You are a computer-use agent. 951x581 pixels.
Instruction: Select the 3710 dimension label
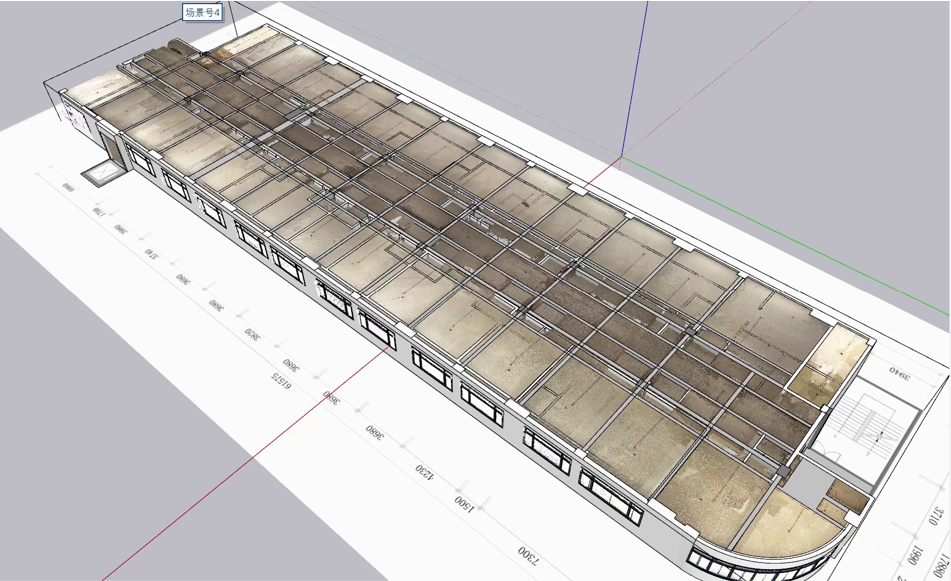pos(937,516)
